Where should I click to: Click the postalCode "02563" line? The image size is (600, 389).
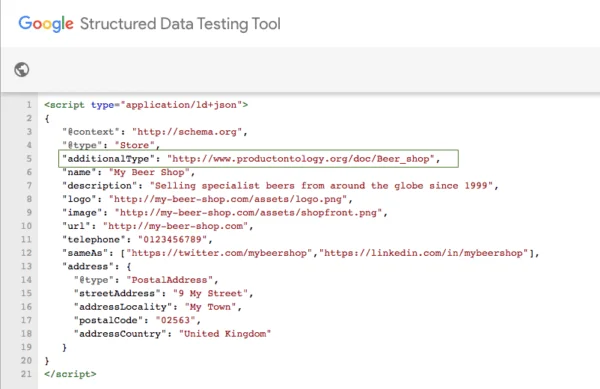click(x=137, y=320)
